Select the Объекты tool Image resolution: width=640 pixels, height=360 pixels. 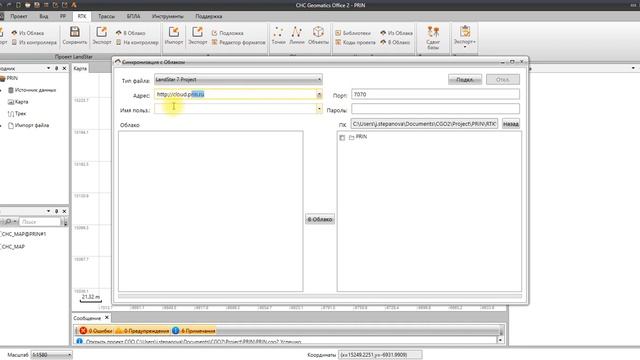(318, 36)
